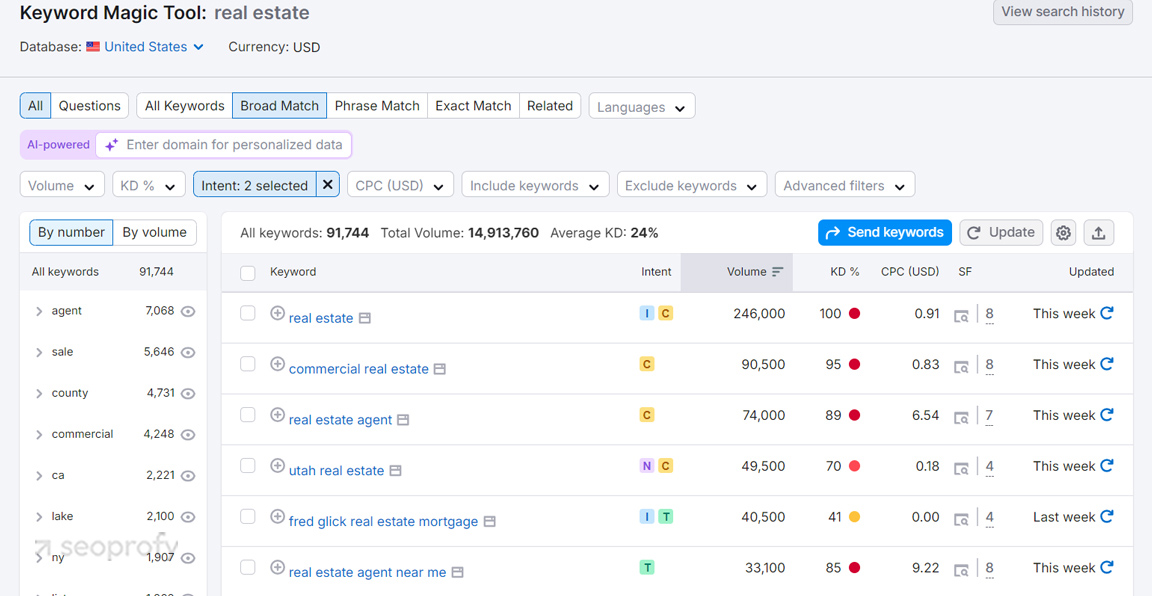
Task: Add 'commercial real estate' via plus icon
Action: pyautogui.click(x=277, y=364)
